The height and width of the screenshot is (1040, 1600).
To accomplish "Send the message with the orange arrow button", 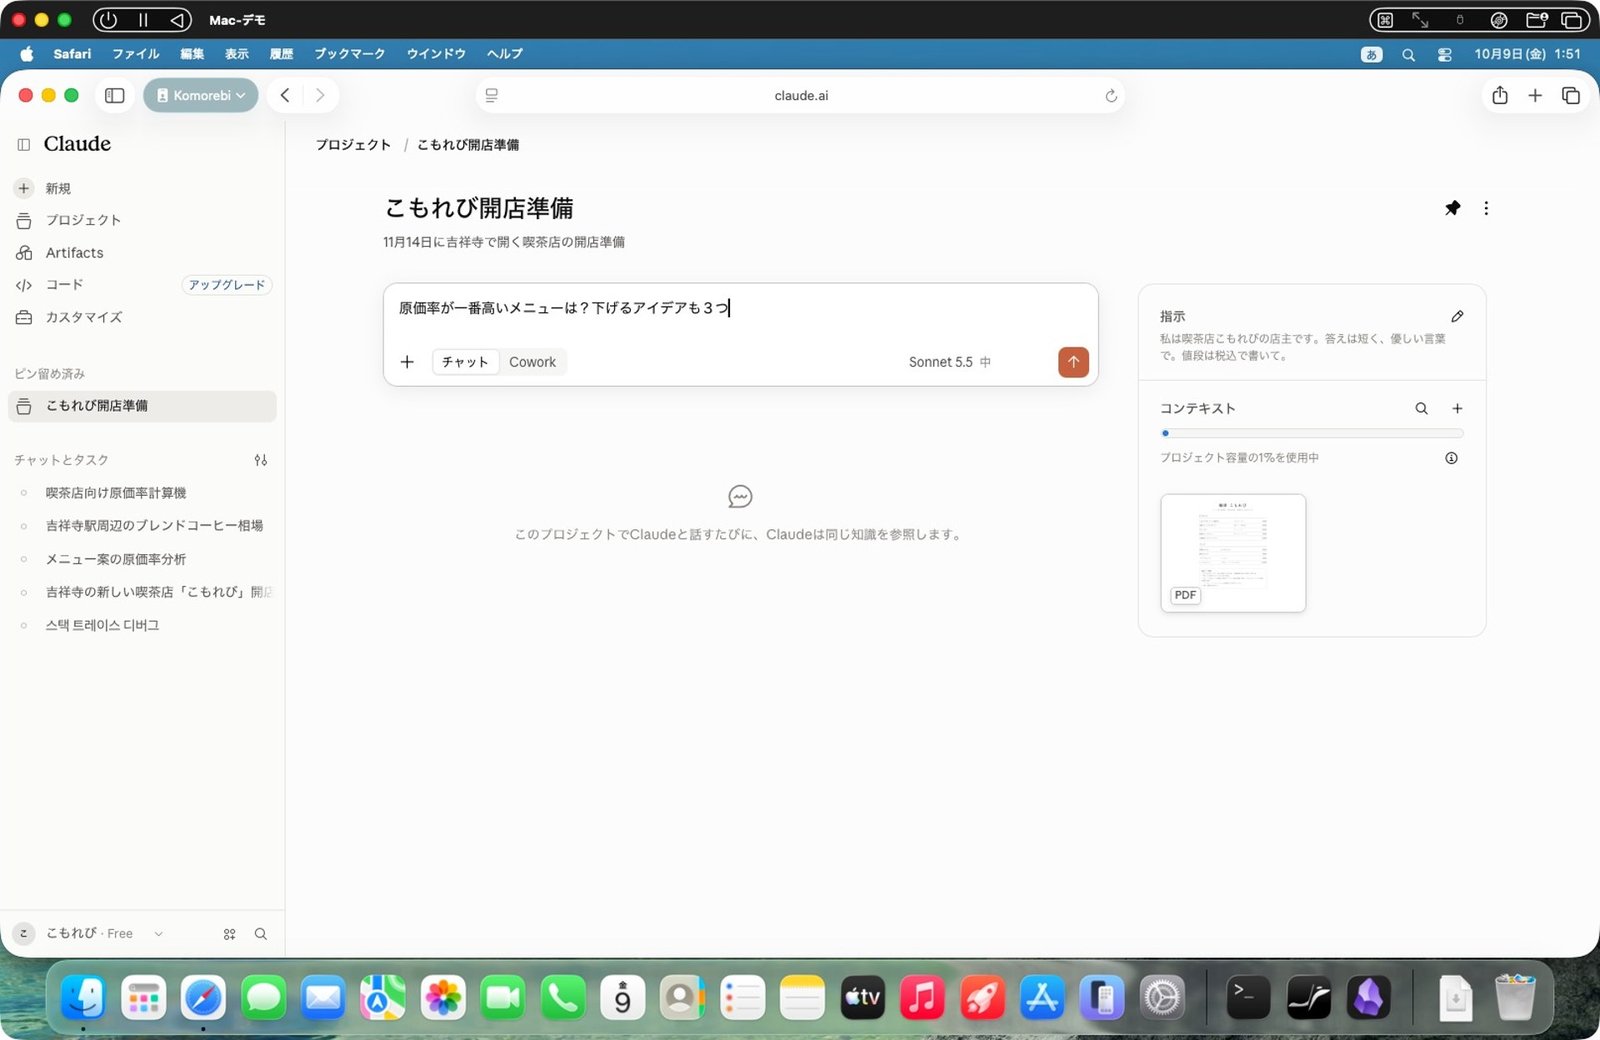I will tap(1073, 362).
